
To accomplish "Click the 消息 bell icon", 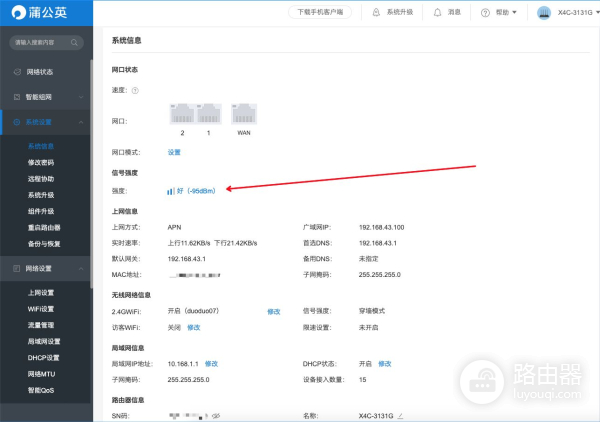I will coord(437,13).
